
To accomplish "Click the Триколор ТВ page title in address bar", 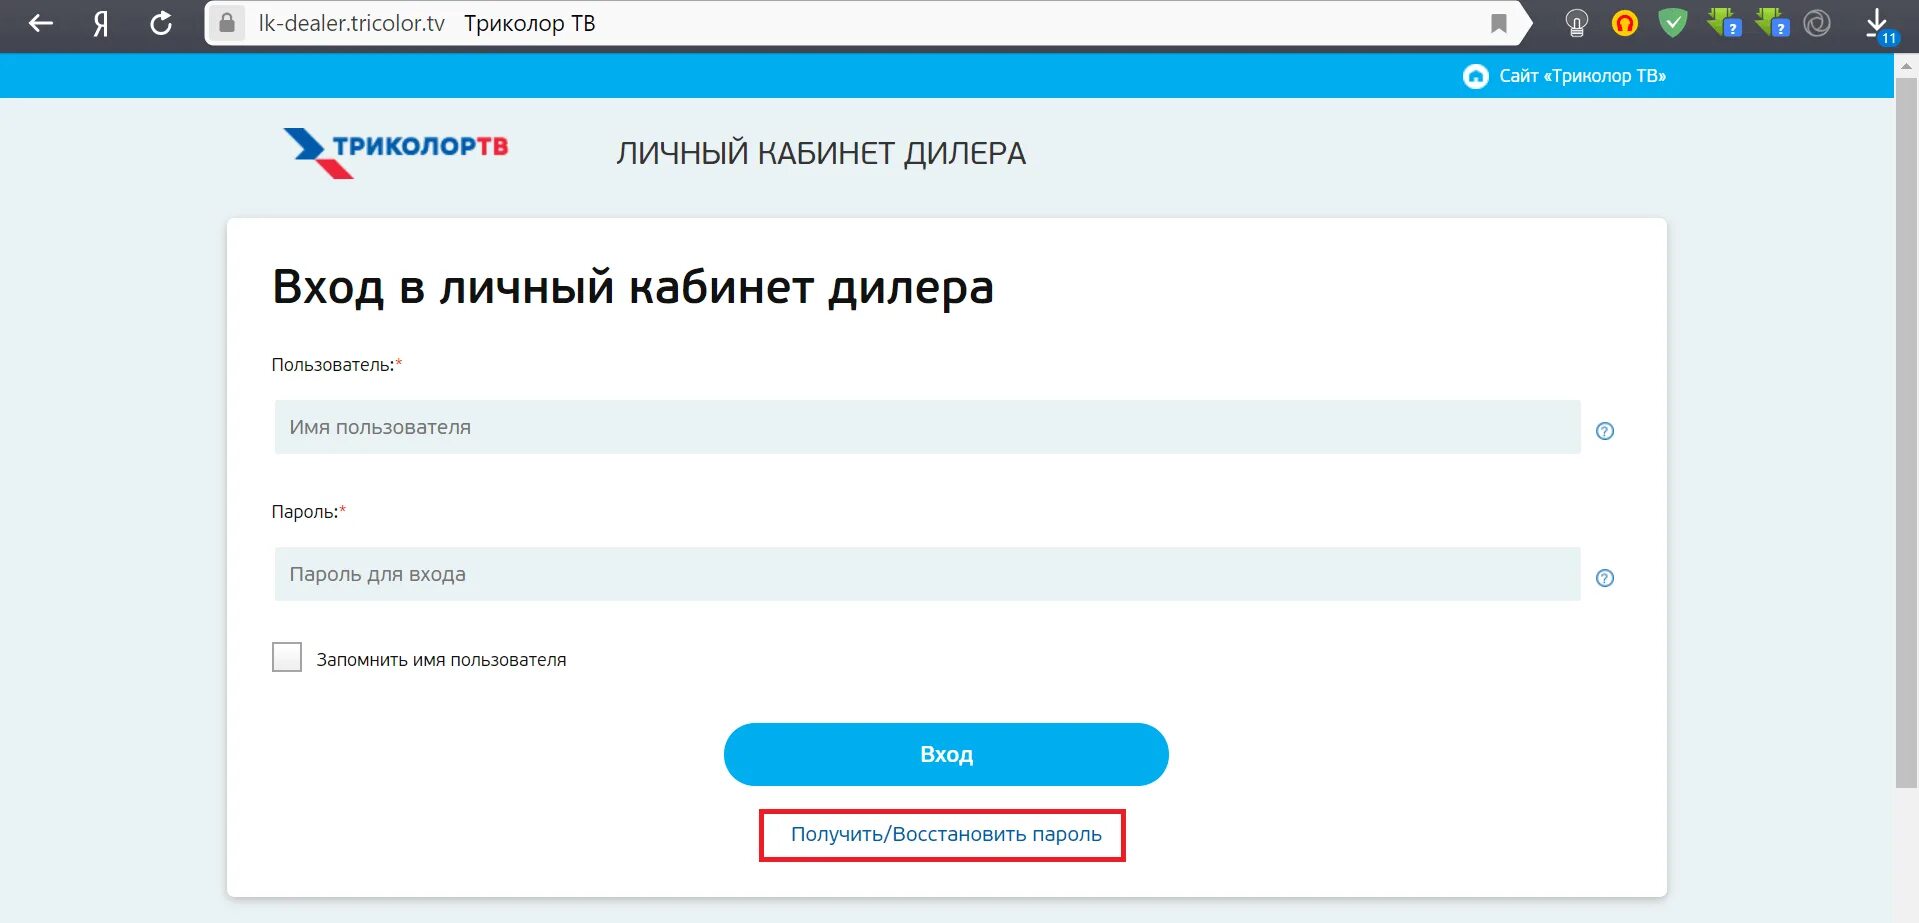I will coord(529,23).
